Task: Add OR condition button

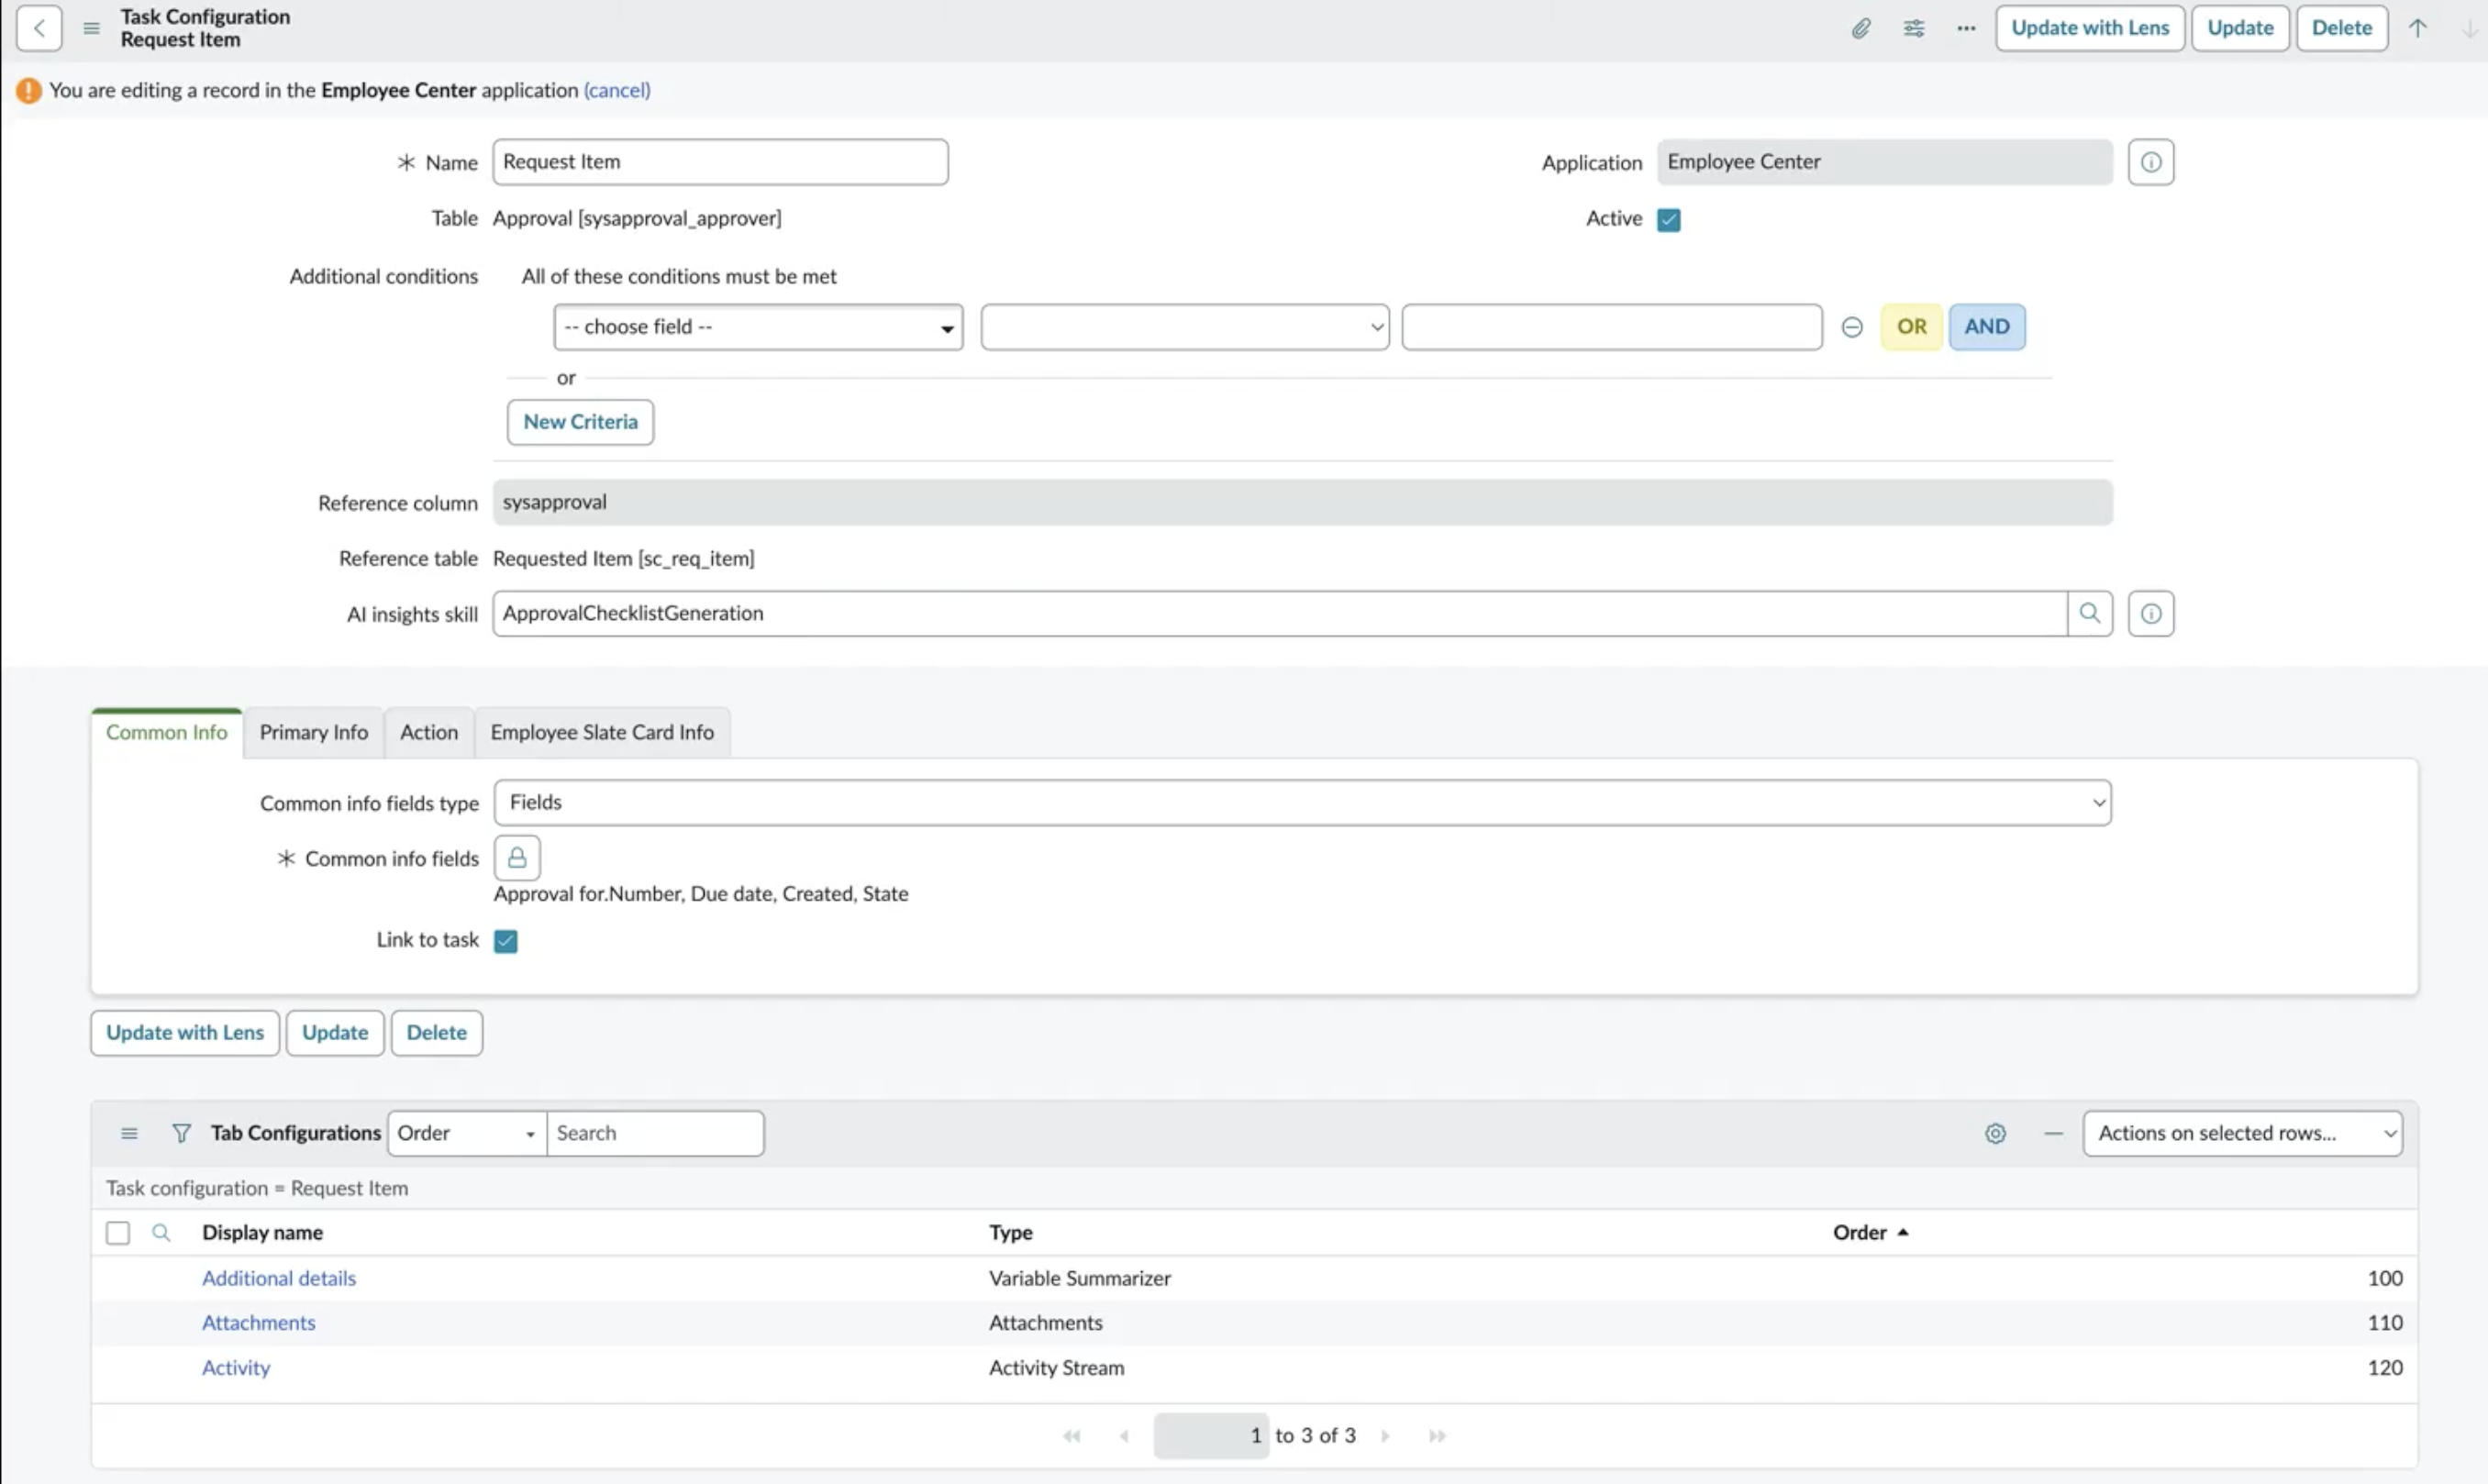Action: [1911, 327]
